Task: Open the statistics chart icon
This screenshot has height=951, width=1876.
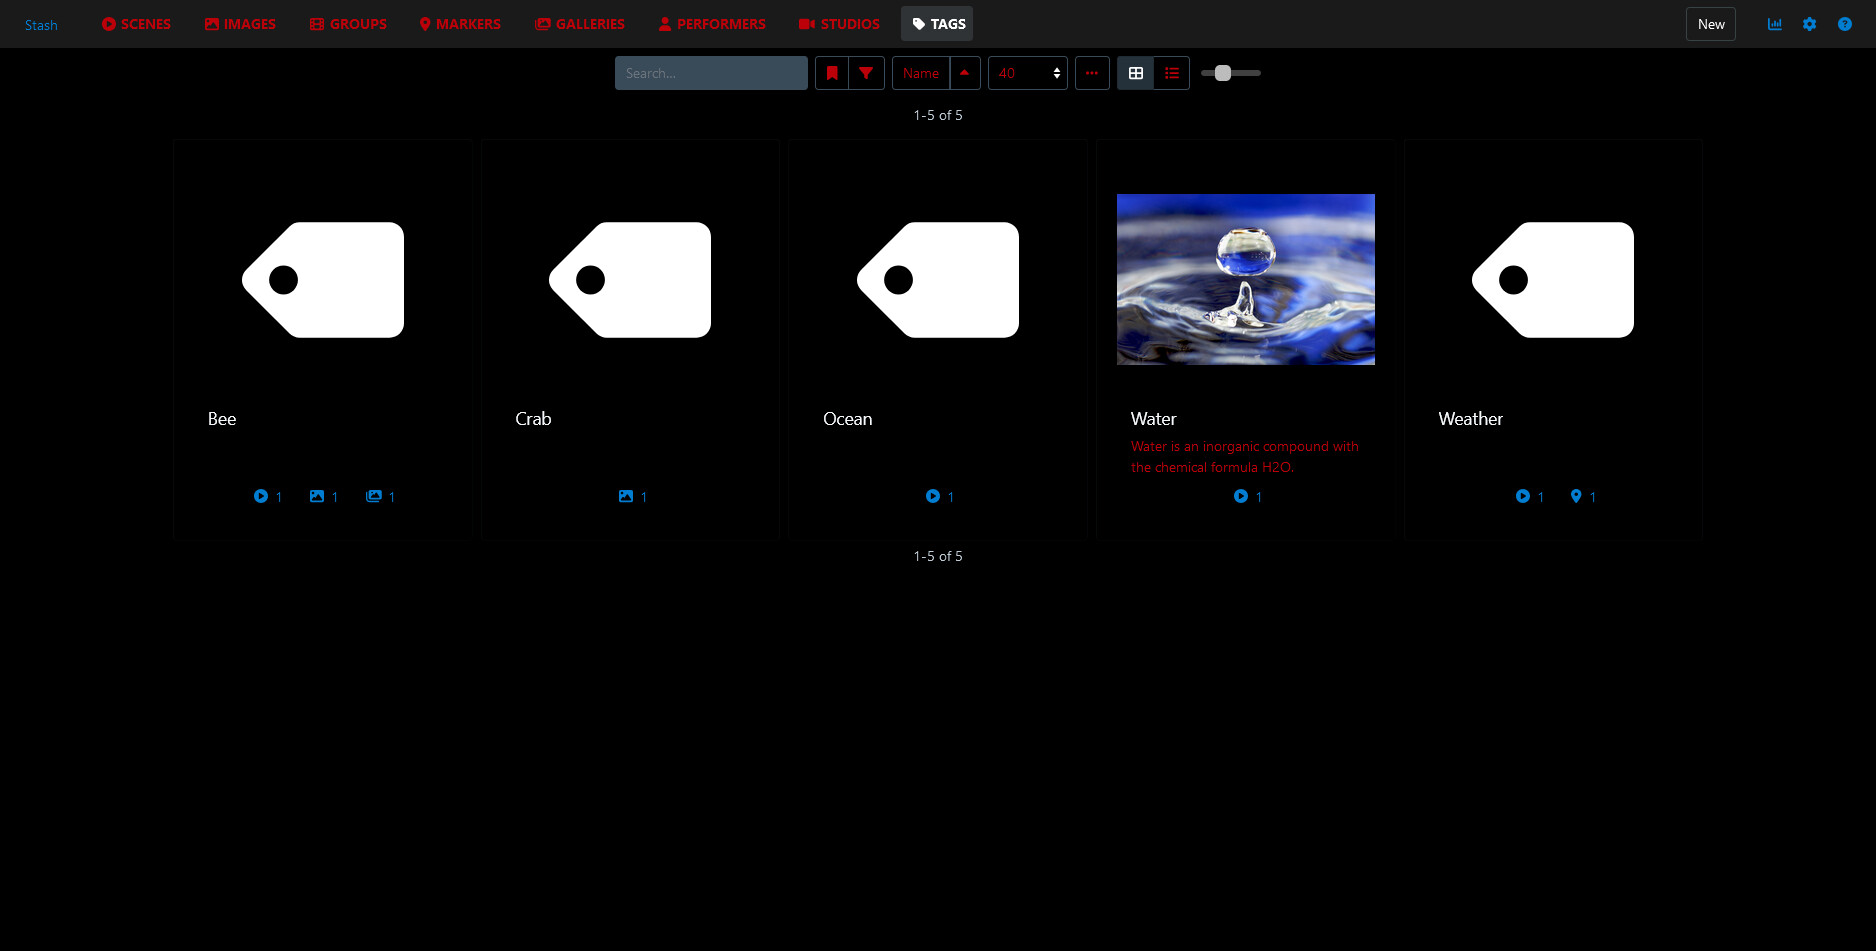Action: point(1775,24)
